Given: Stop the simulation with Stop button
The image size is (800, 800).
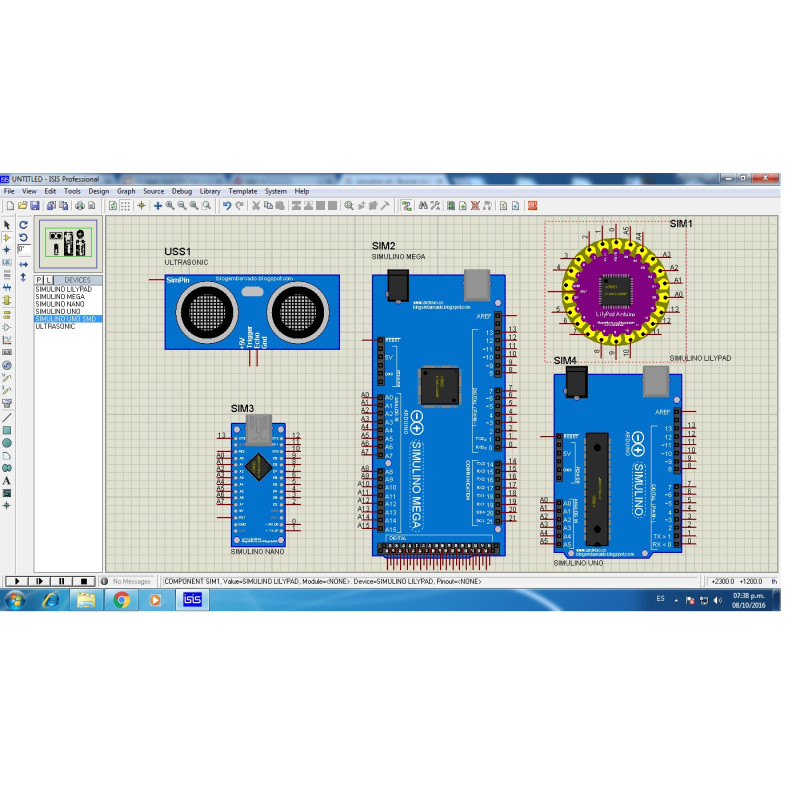Looking at the screenshot, I should (x=84, y=580).
